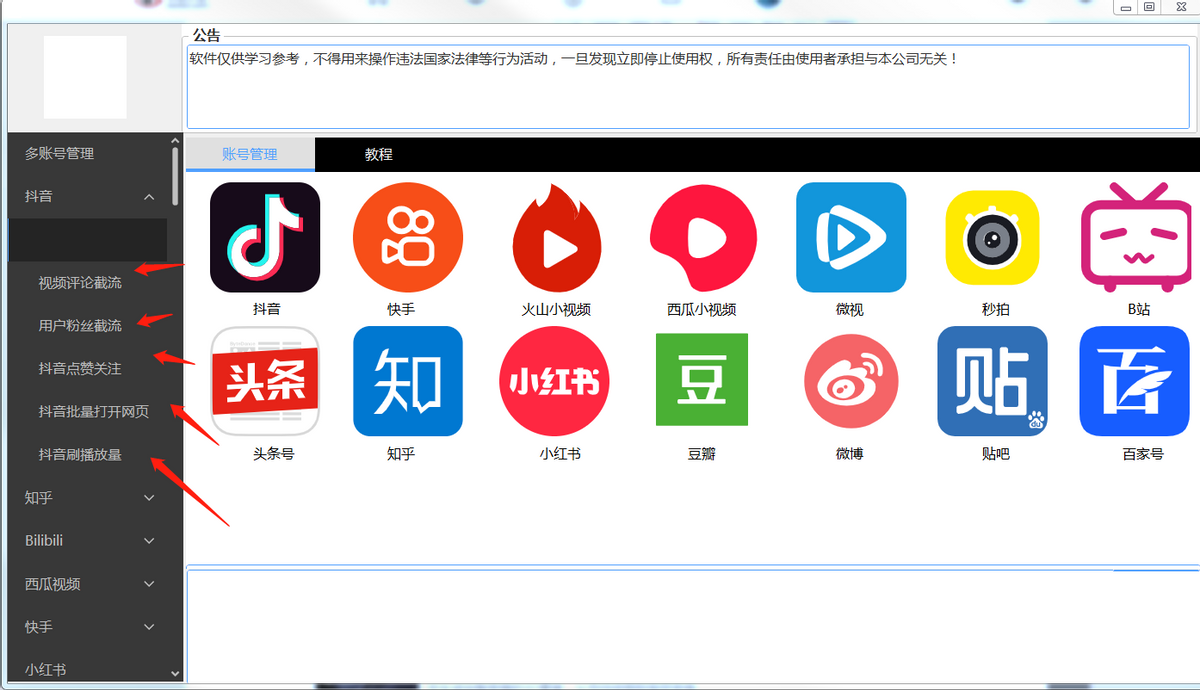Select 多账号管理 in the sidebar
Image resolution: width=1200 pixels, height=690 pixels.
(87, 154)
